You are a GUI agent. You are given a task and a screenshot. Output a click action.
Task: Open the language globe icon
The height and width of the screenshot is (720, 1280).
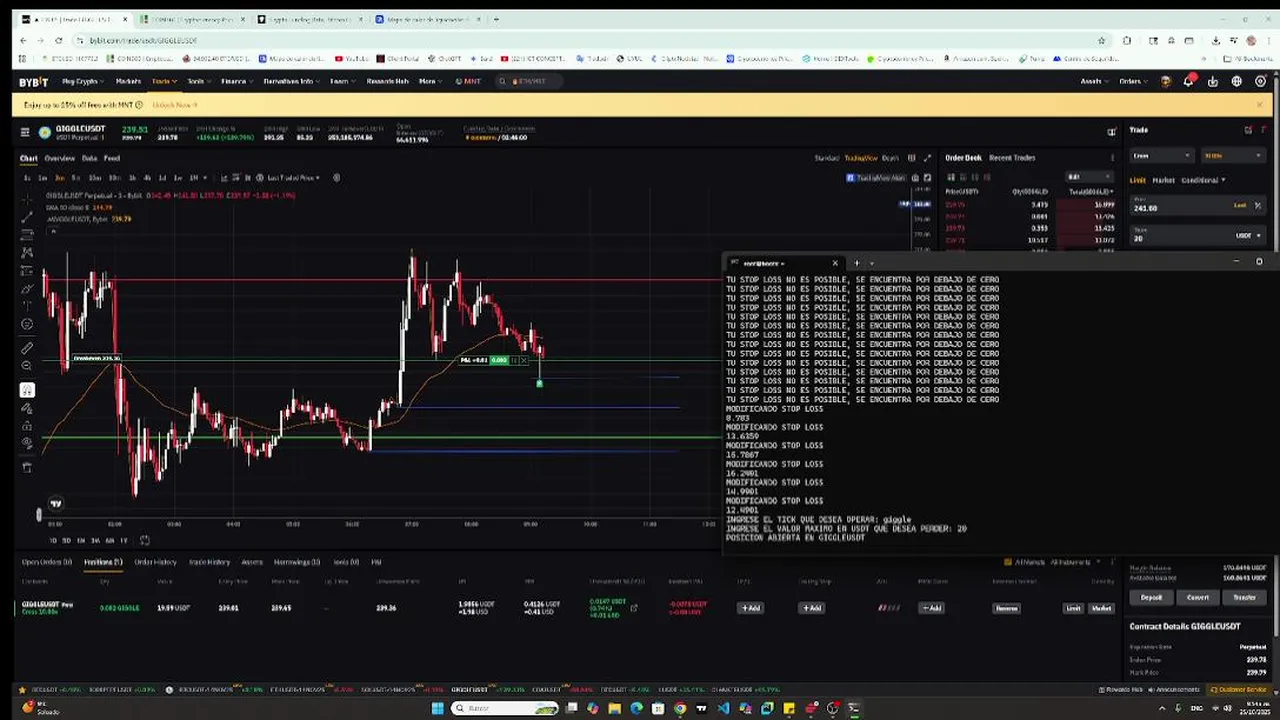point(1237,81)
